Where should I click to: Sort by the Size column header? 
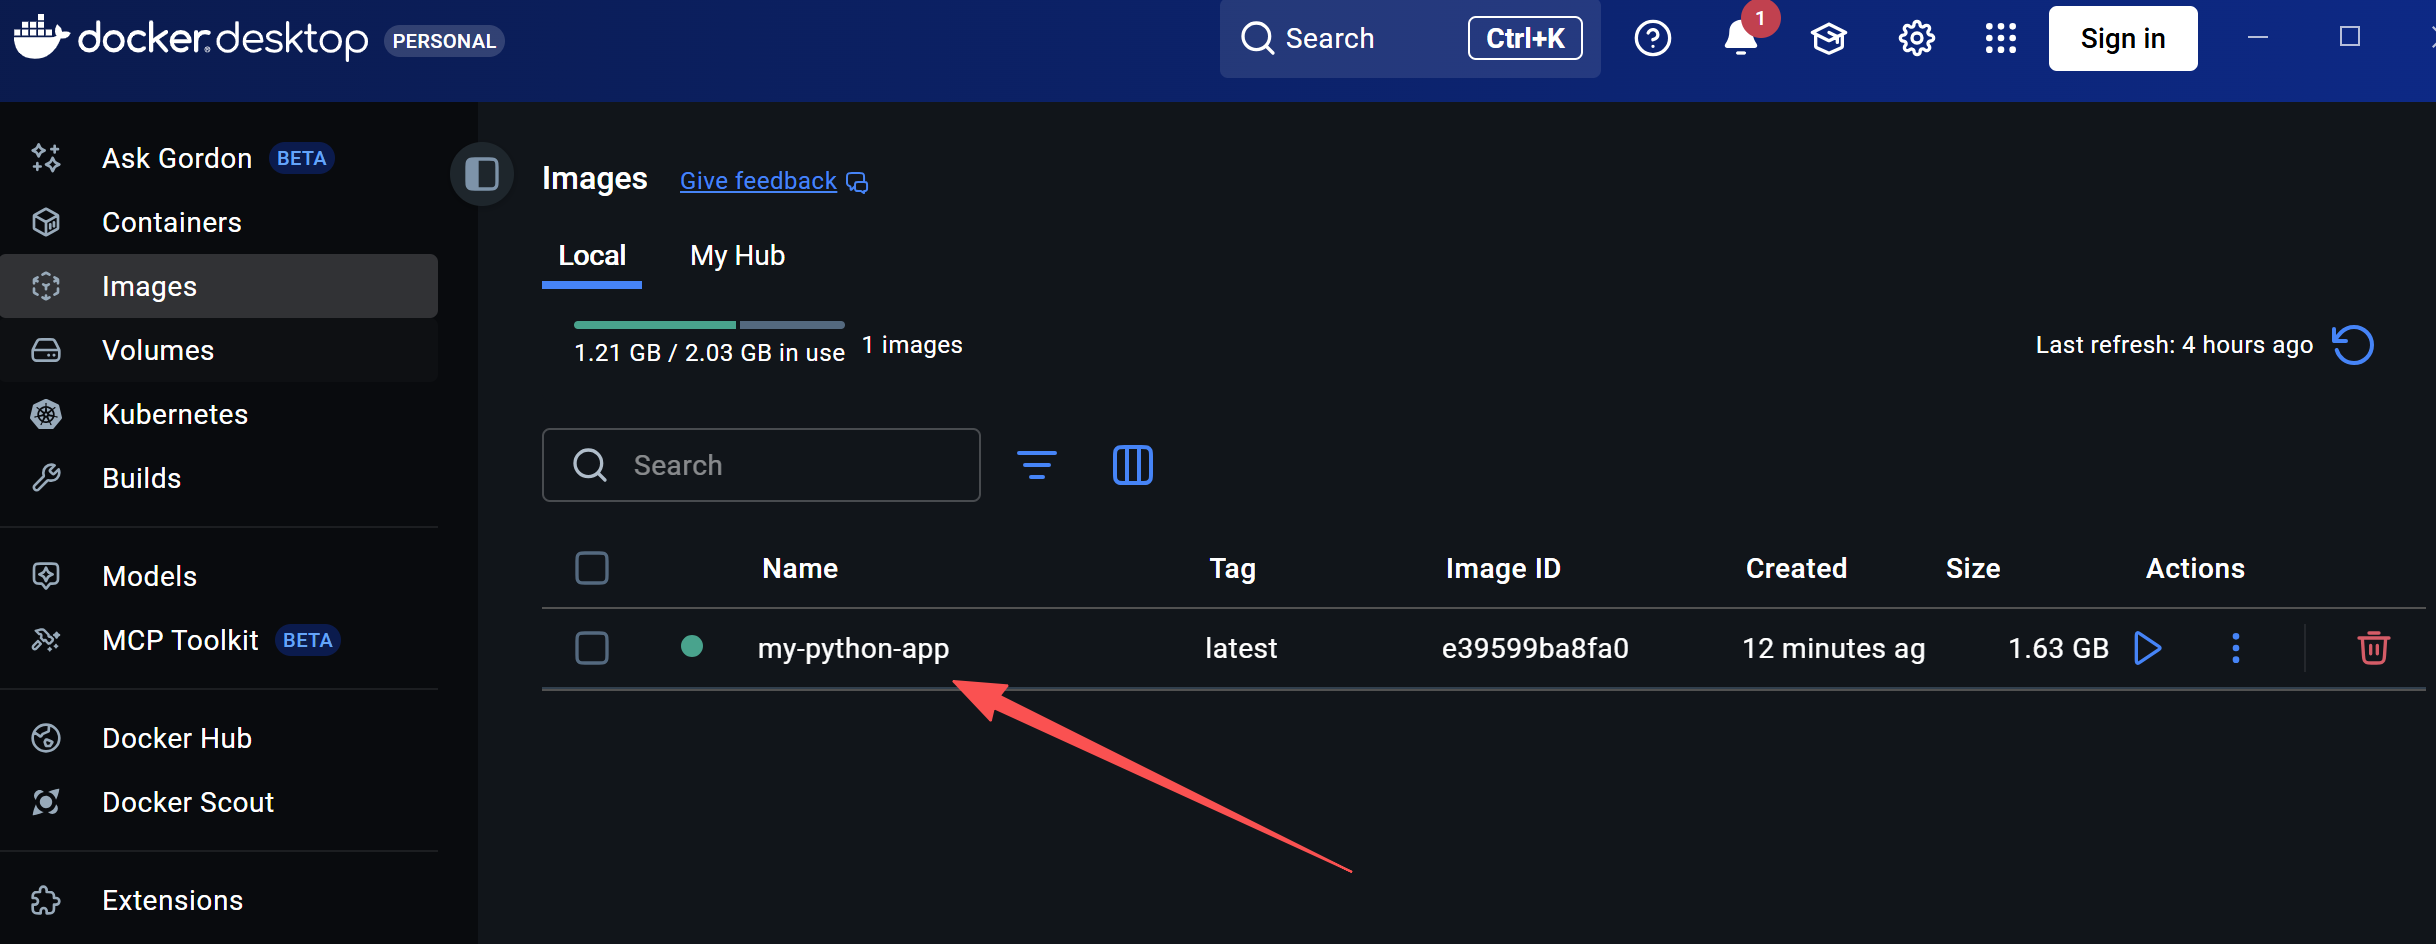point(1973,568)
